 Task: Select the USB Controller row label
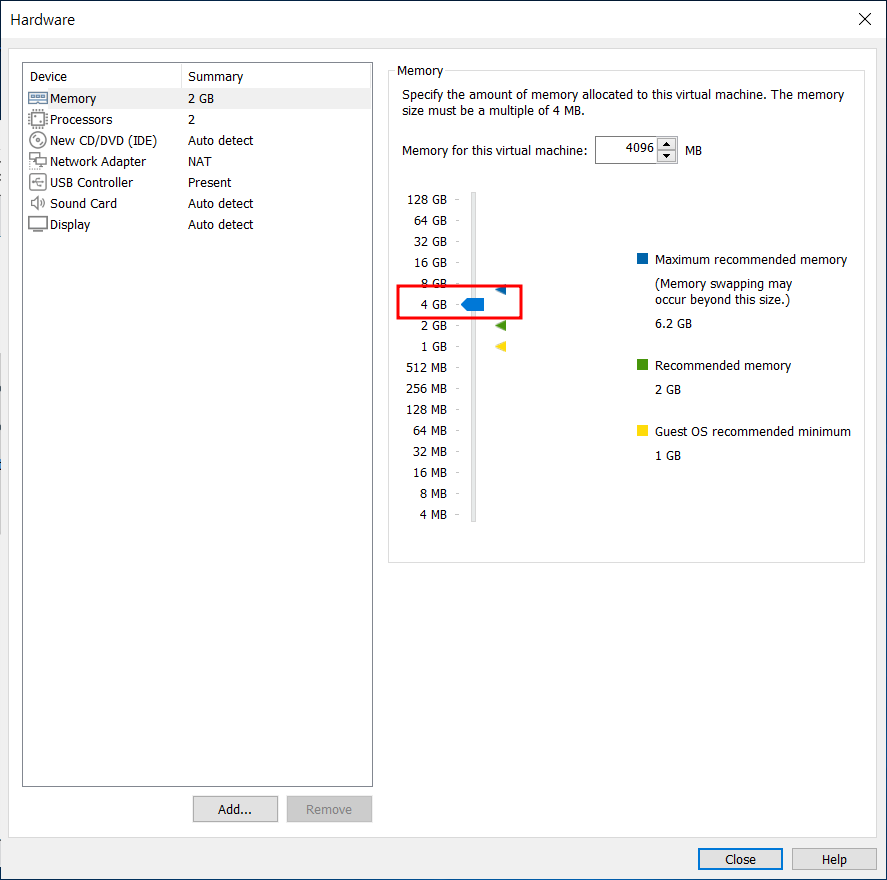coord(91,182)
